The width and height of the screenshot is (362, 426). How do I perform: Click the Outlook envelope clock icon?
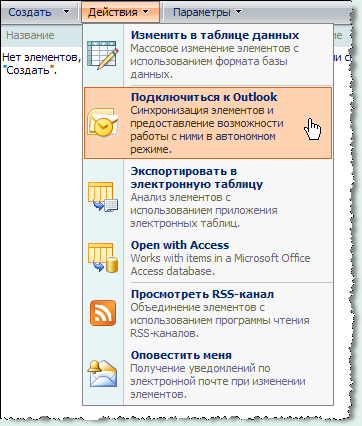pyautogui.click(x=103, y=122)
